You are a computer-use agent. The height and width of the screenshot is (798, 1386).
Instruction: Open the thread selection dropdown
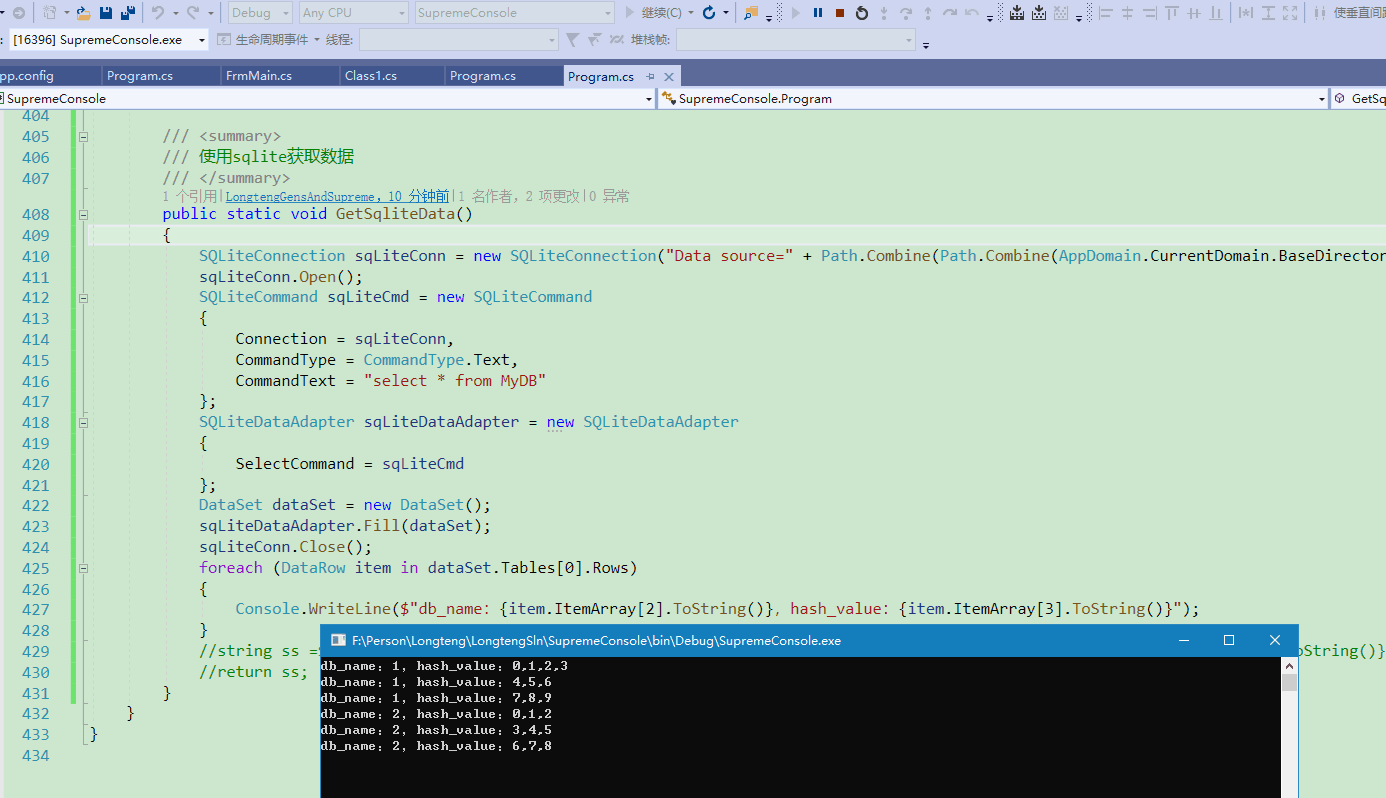(x=458, y=39)
